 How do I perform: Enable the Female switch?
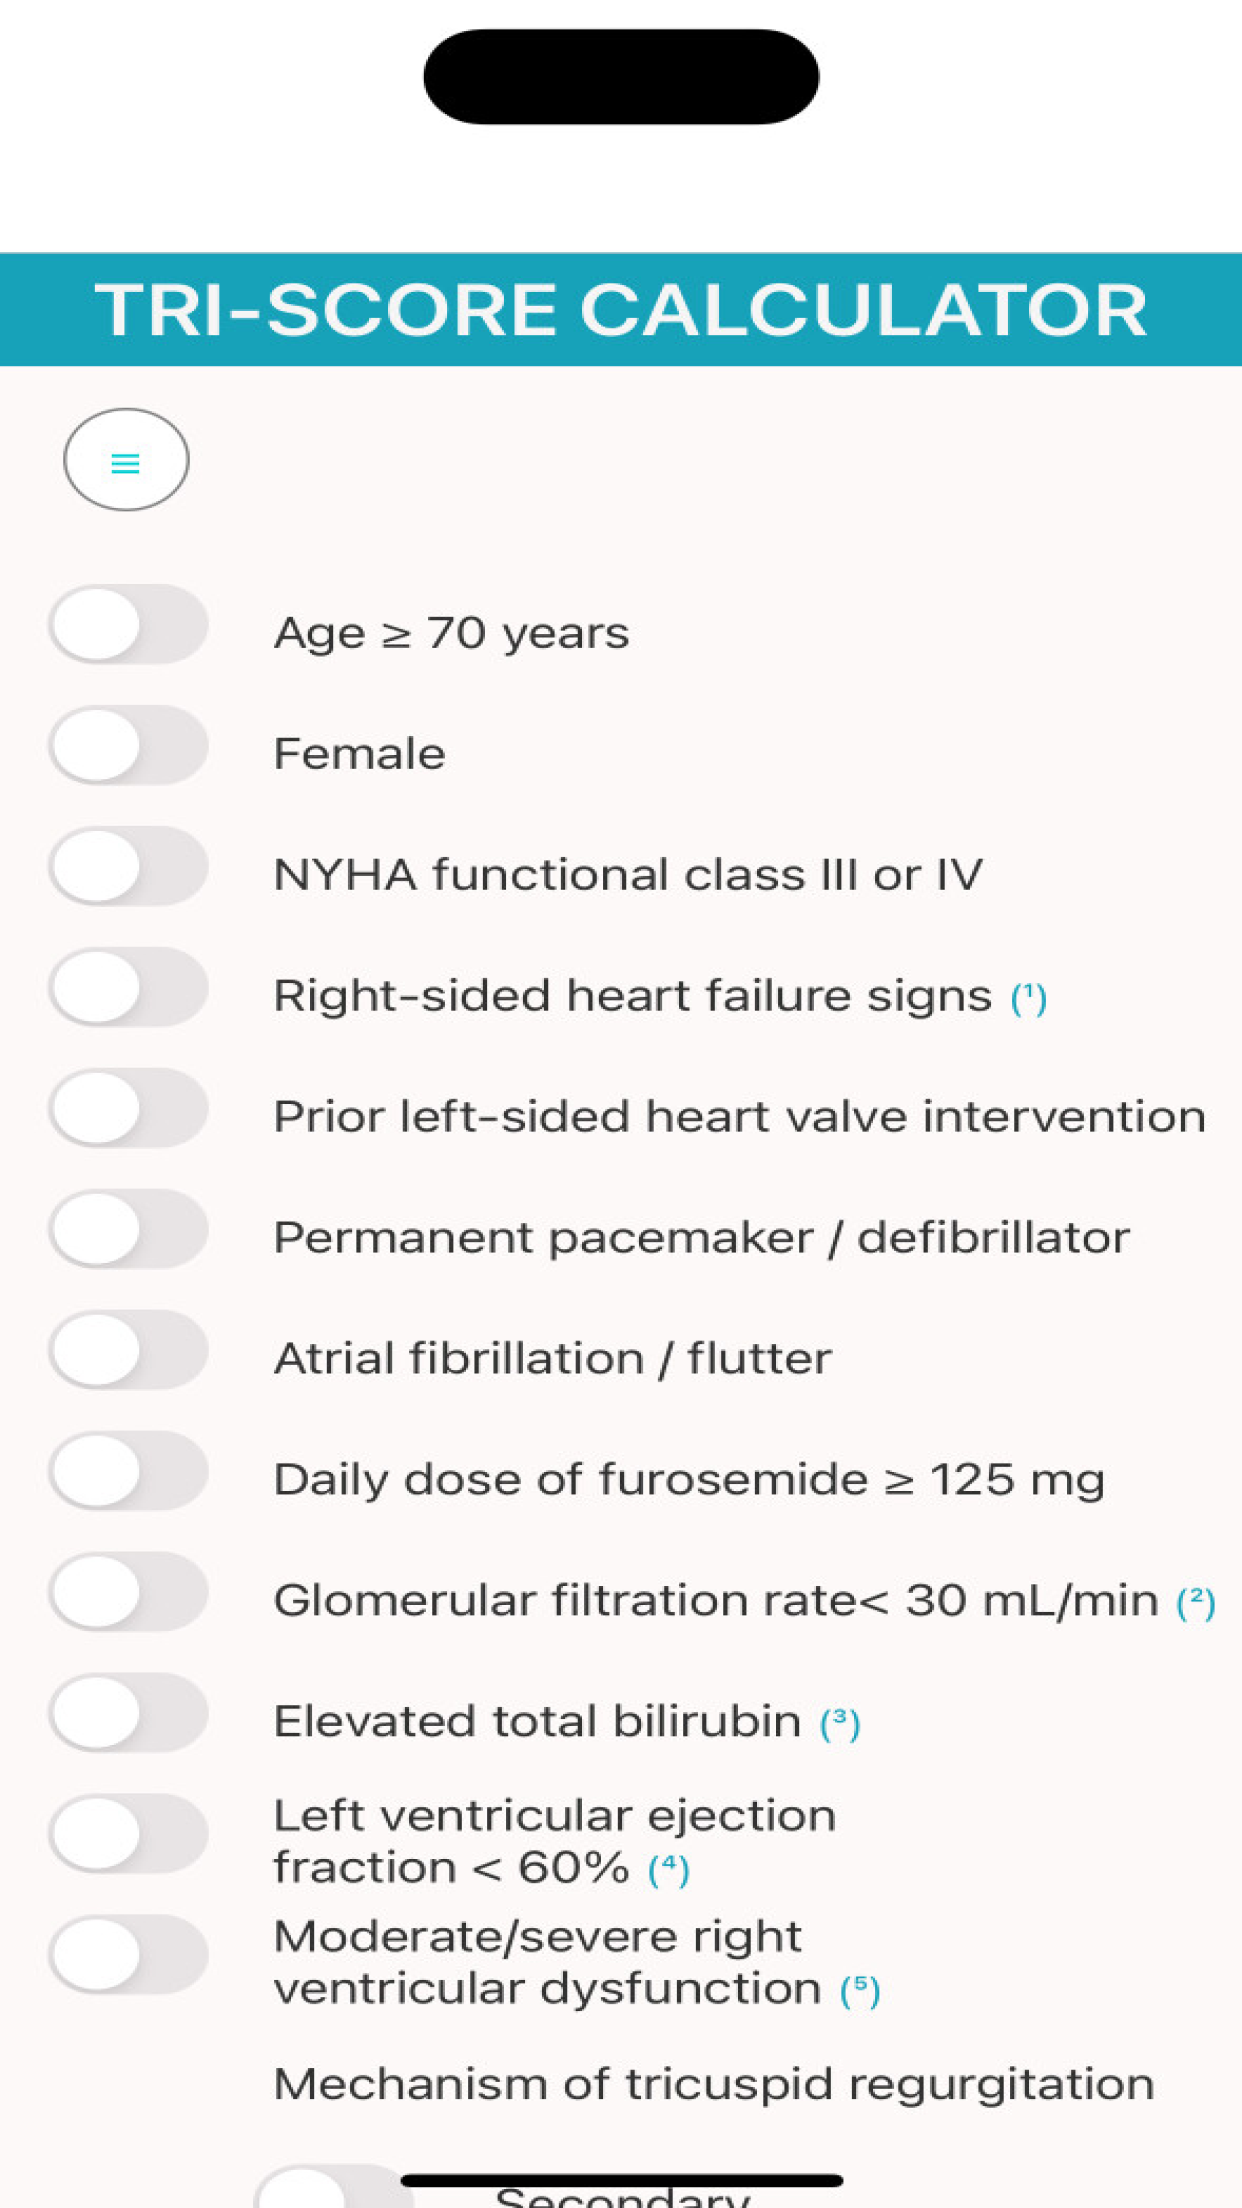128,746
